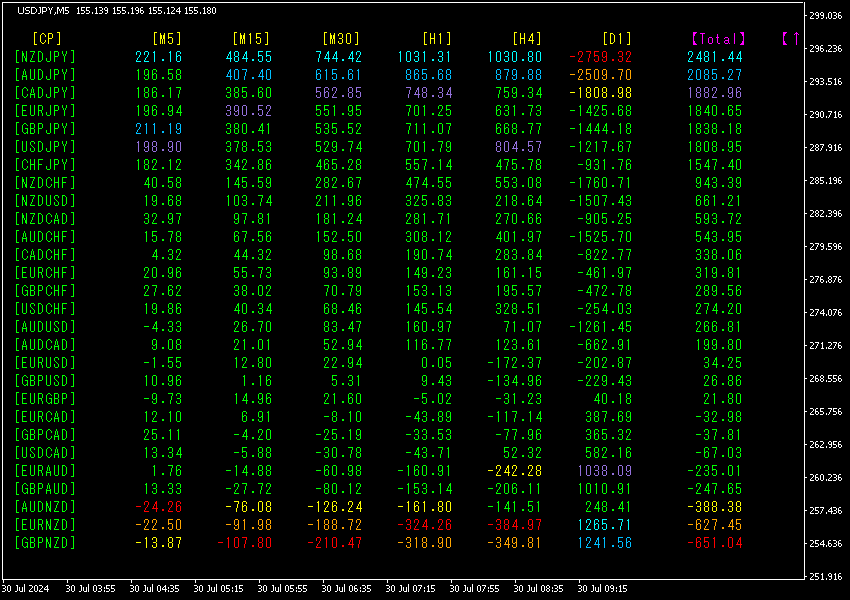850x600 pixels.
Task: Click the USDJPY,M5 chart title text
Action: click(43, 10)
